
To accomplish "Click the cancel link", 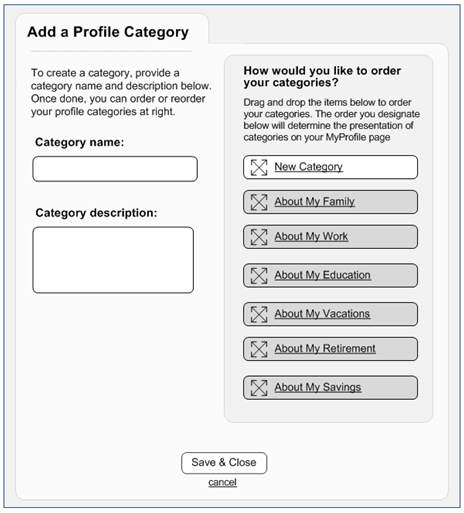I will tap(222, 482).
